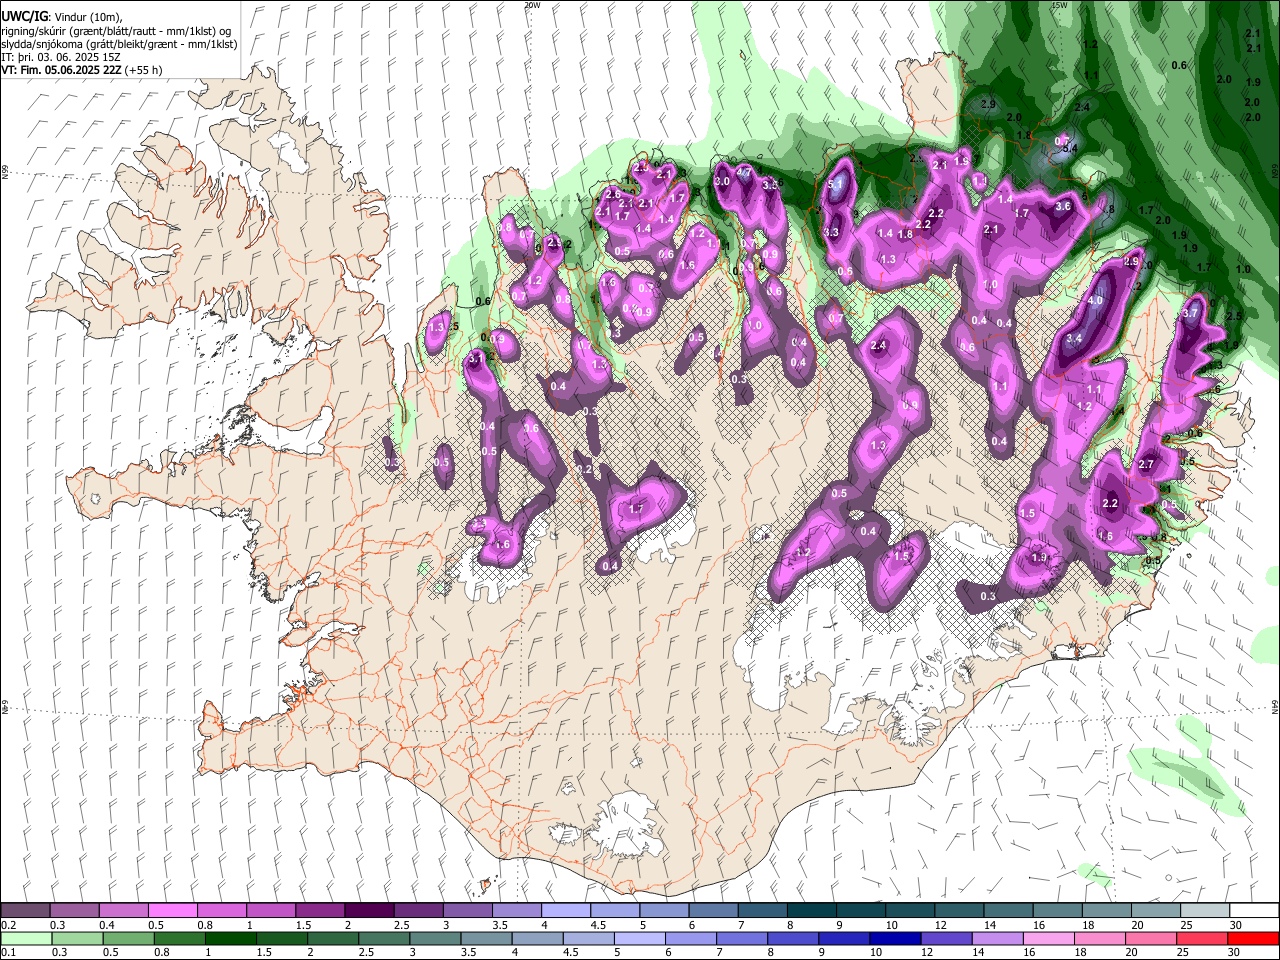This screenshot has width=1280, height=960.
Task: Choose blue lower legend swatch labeled 9
Action: point(842,938)
